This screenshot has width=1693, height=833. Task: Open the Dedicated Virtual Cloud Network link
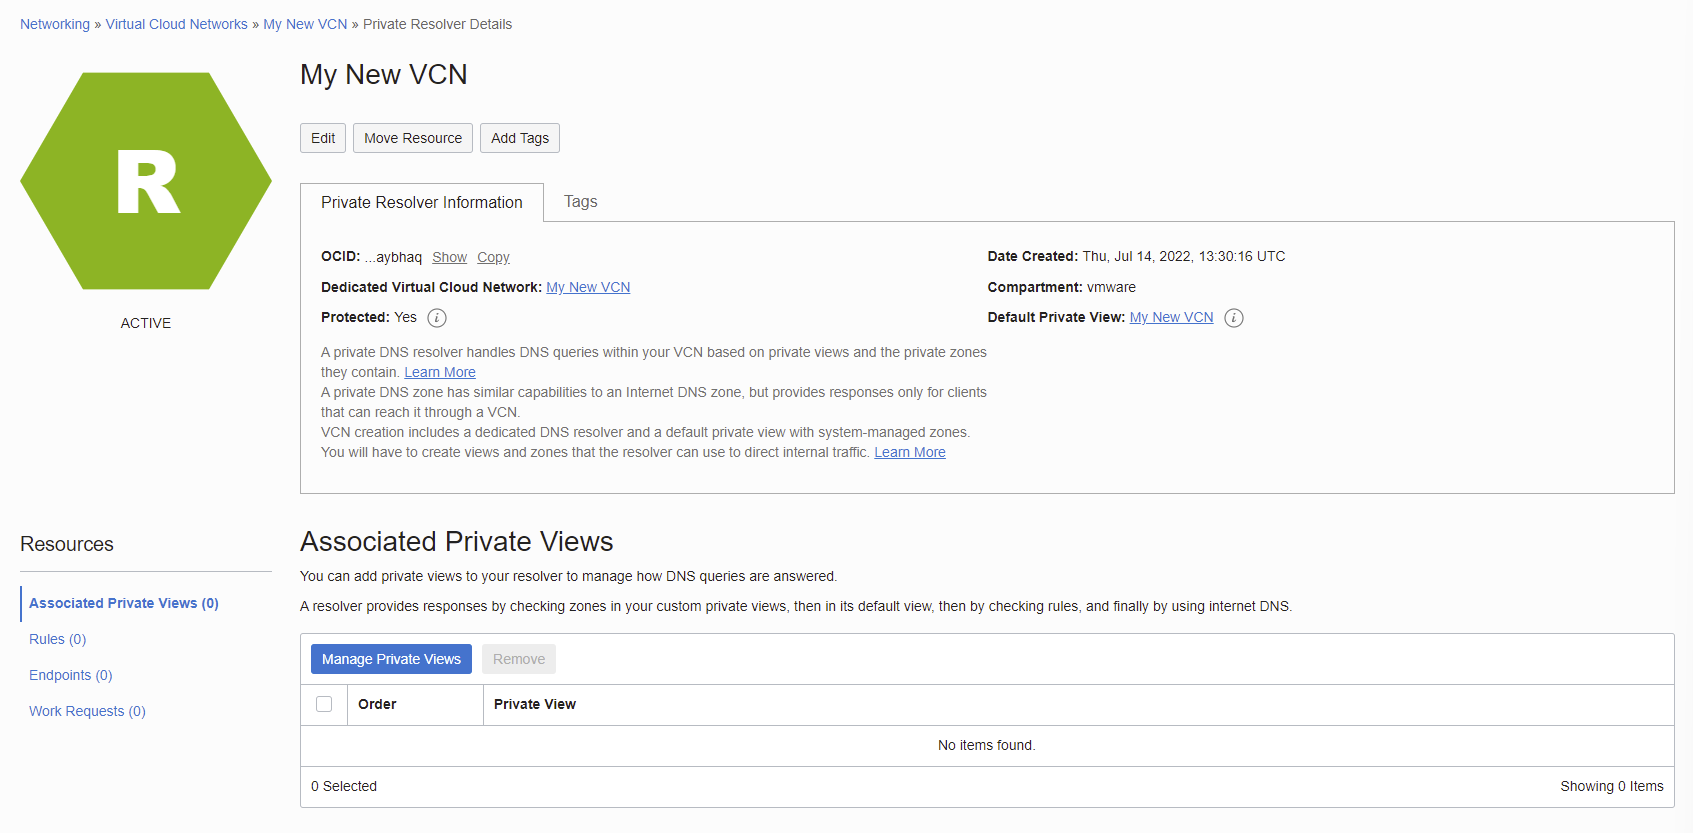588,287
